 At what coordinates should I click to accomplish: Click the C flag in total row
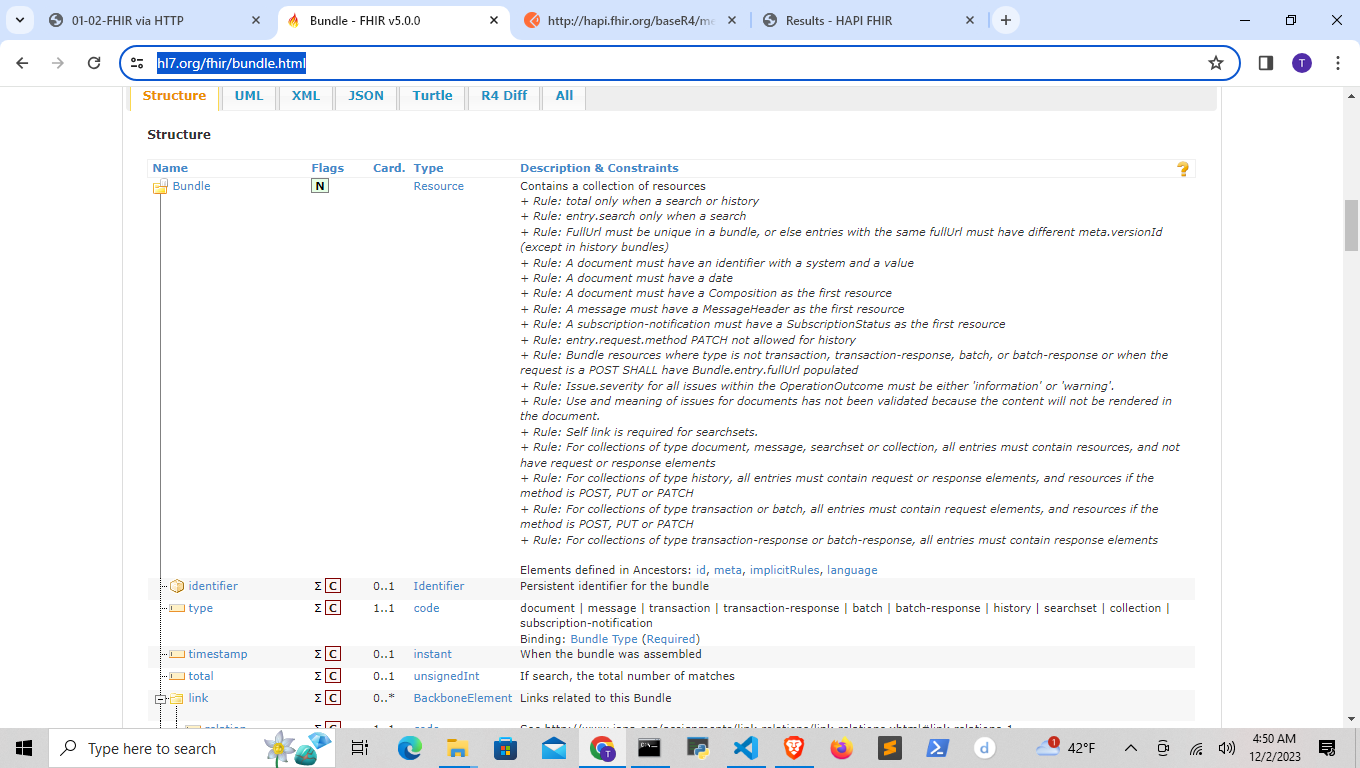click(x=333, y=676)
